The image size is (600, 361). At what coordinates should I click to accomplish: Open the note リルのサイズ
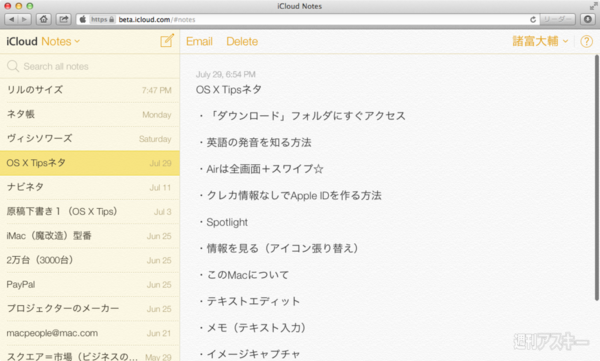tap(90, 90)
